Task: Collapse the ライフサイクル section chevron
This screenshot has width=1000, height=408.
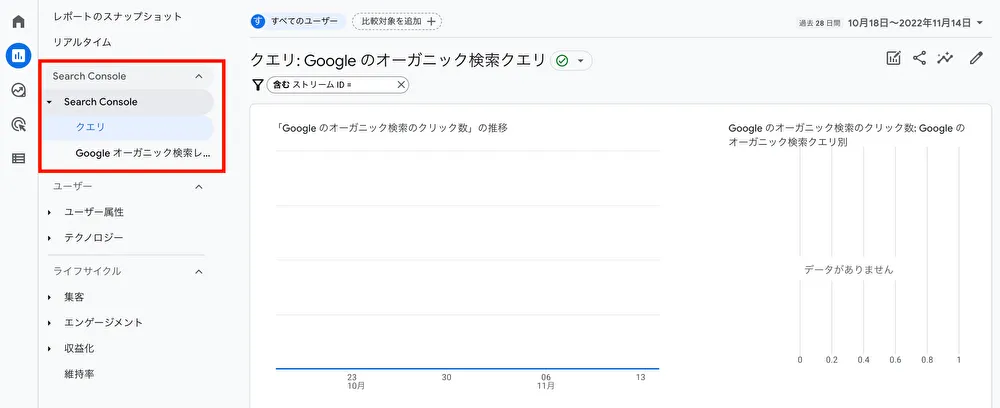Action: (198, 272)
